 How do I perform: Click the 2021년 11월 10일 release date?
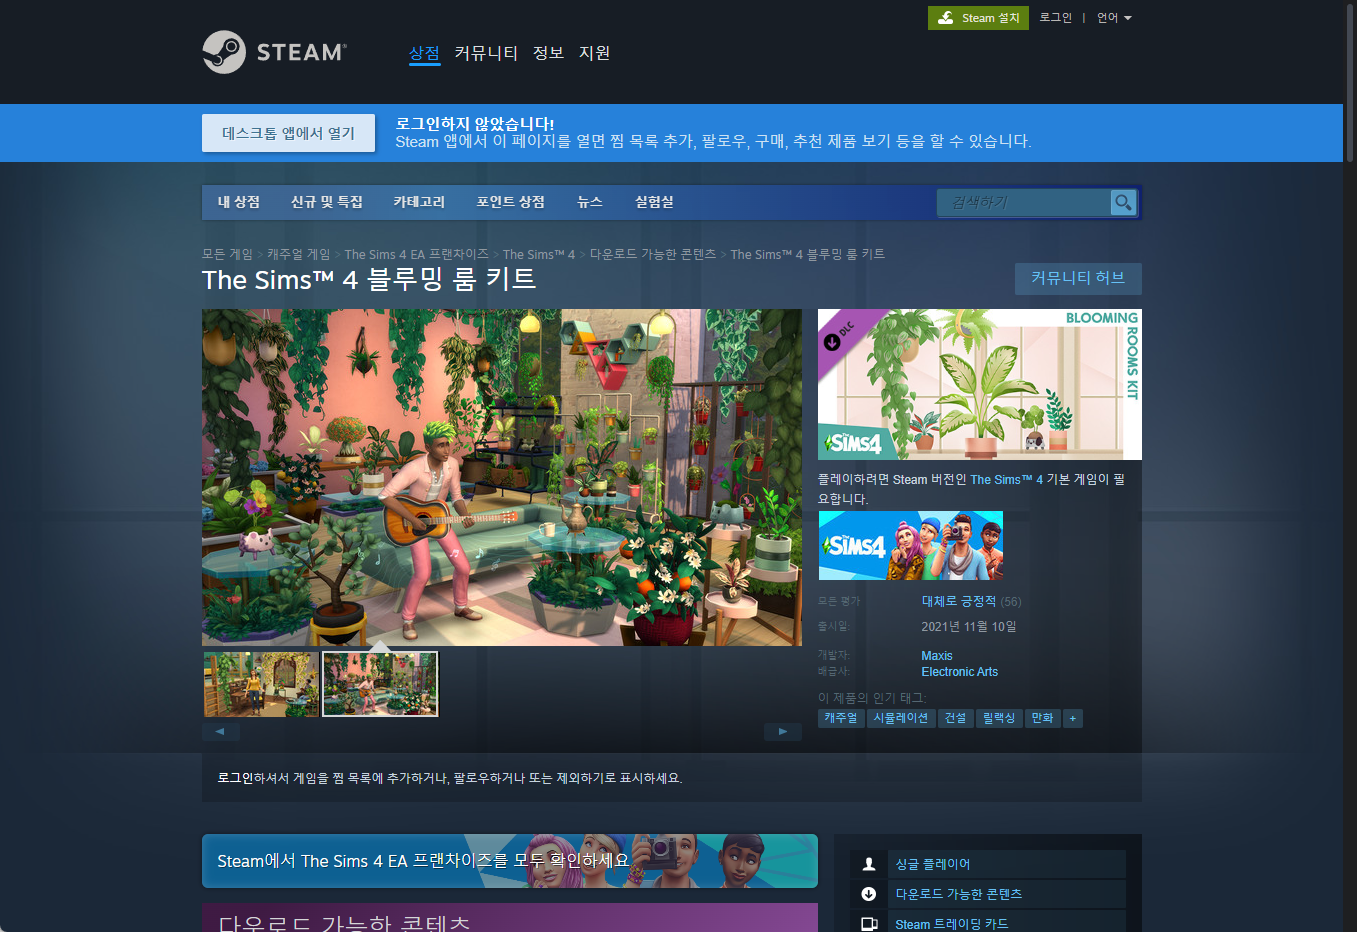coord(969,627)
